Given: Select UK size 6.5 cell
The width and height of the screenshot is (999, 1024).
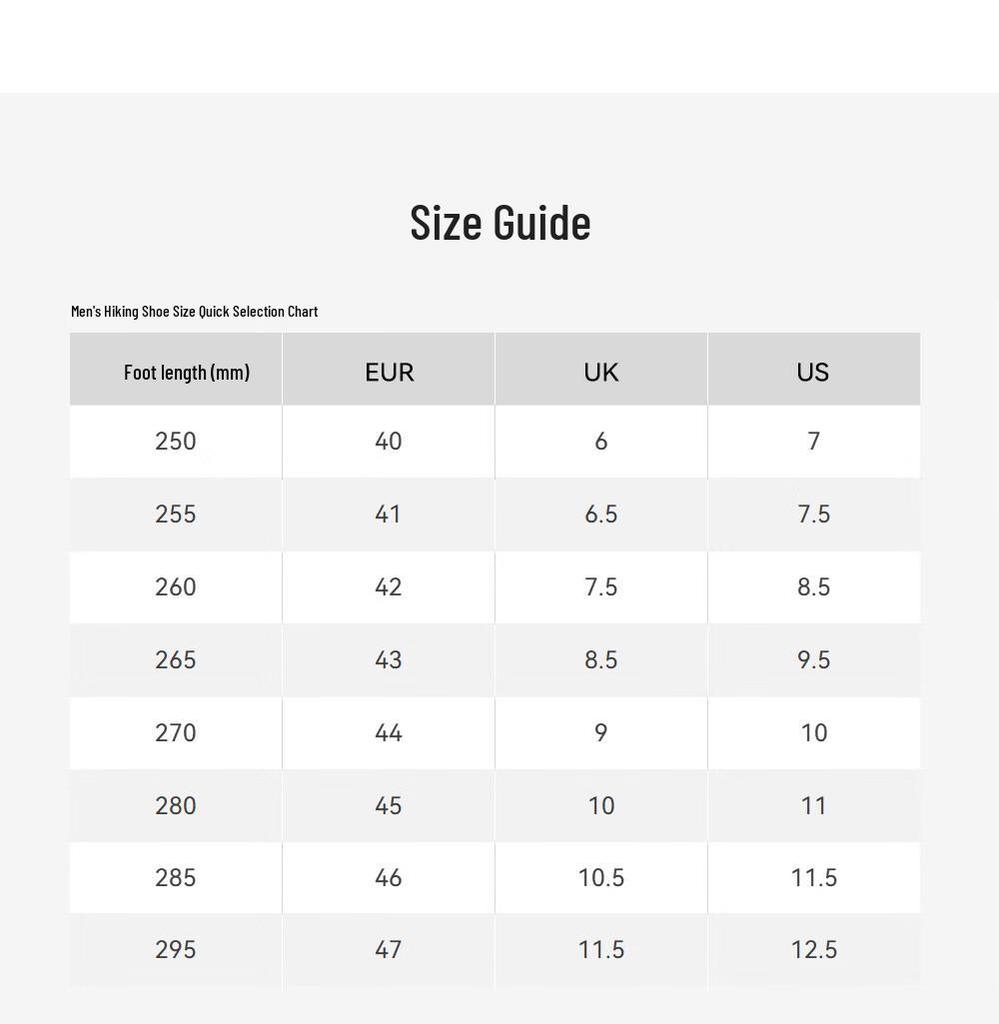Looking at the screenshot, I should (601, 515).
